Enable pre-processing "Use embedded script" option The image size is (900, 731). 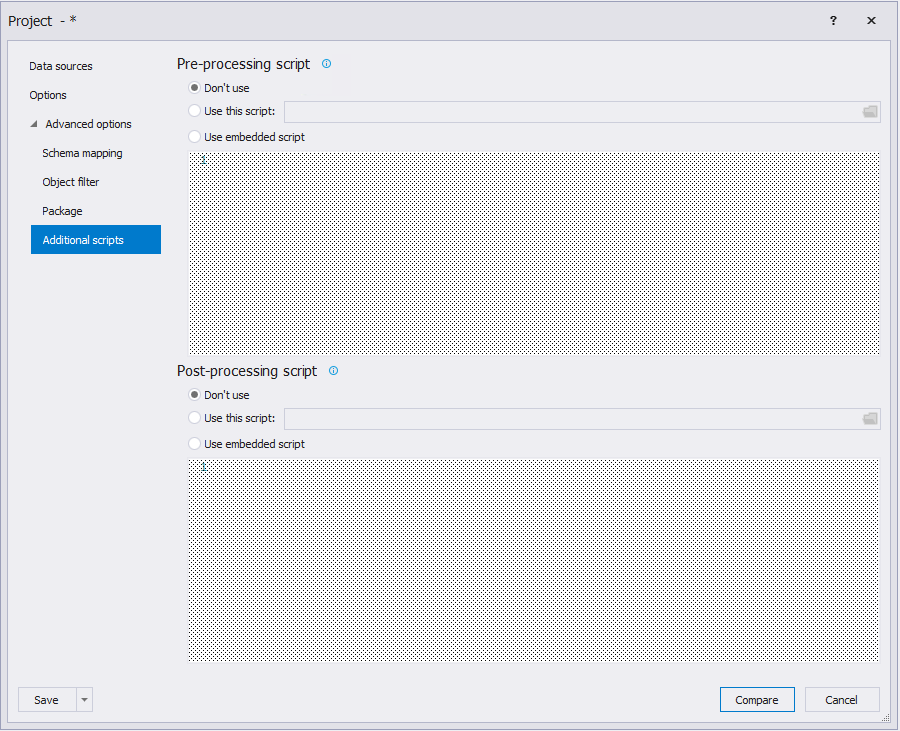point(195,137)
